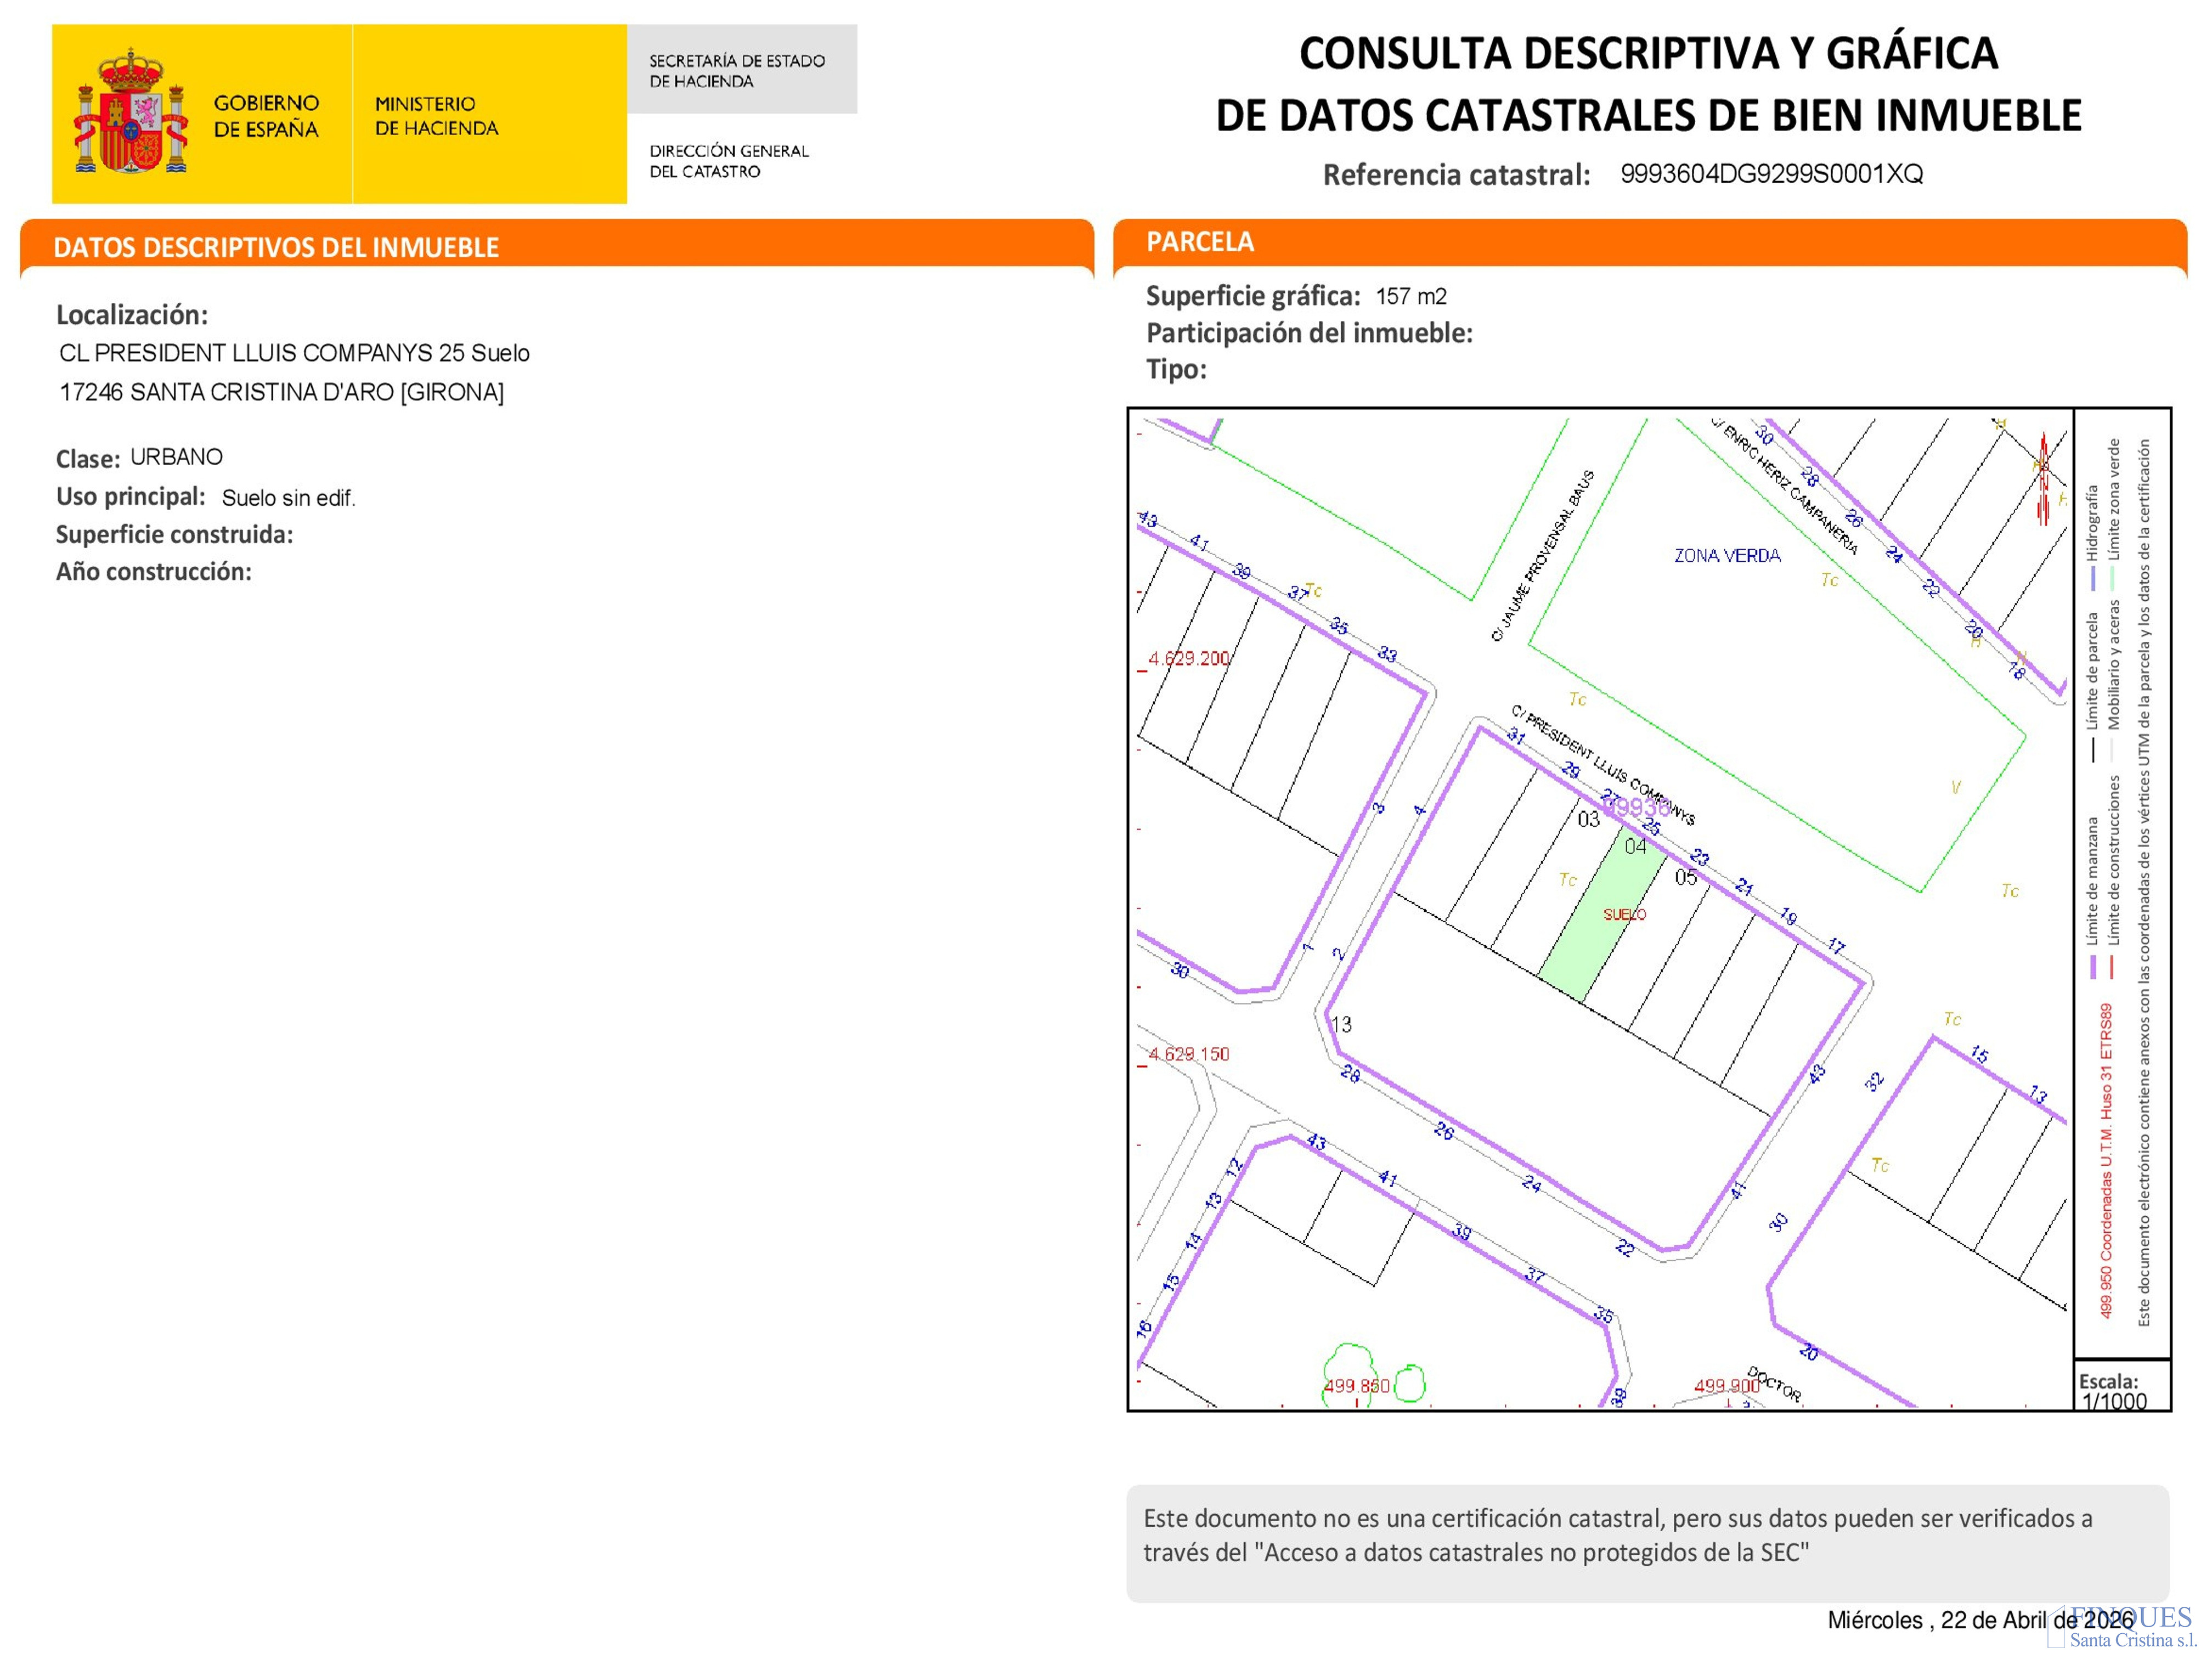Click the address line CL President Lluis Companys 25

pyautogui.click(x=294, y=353)
